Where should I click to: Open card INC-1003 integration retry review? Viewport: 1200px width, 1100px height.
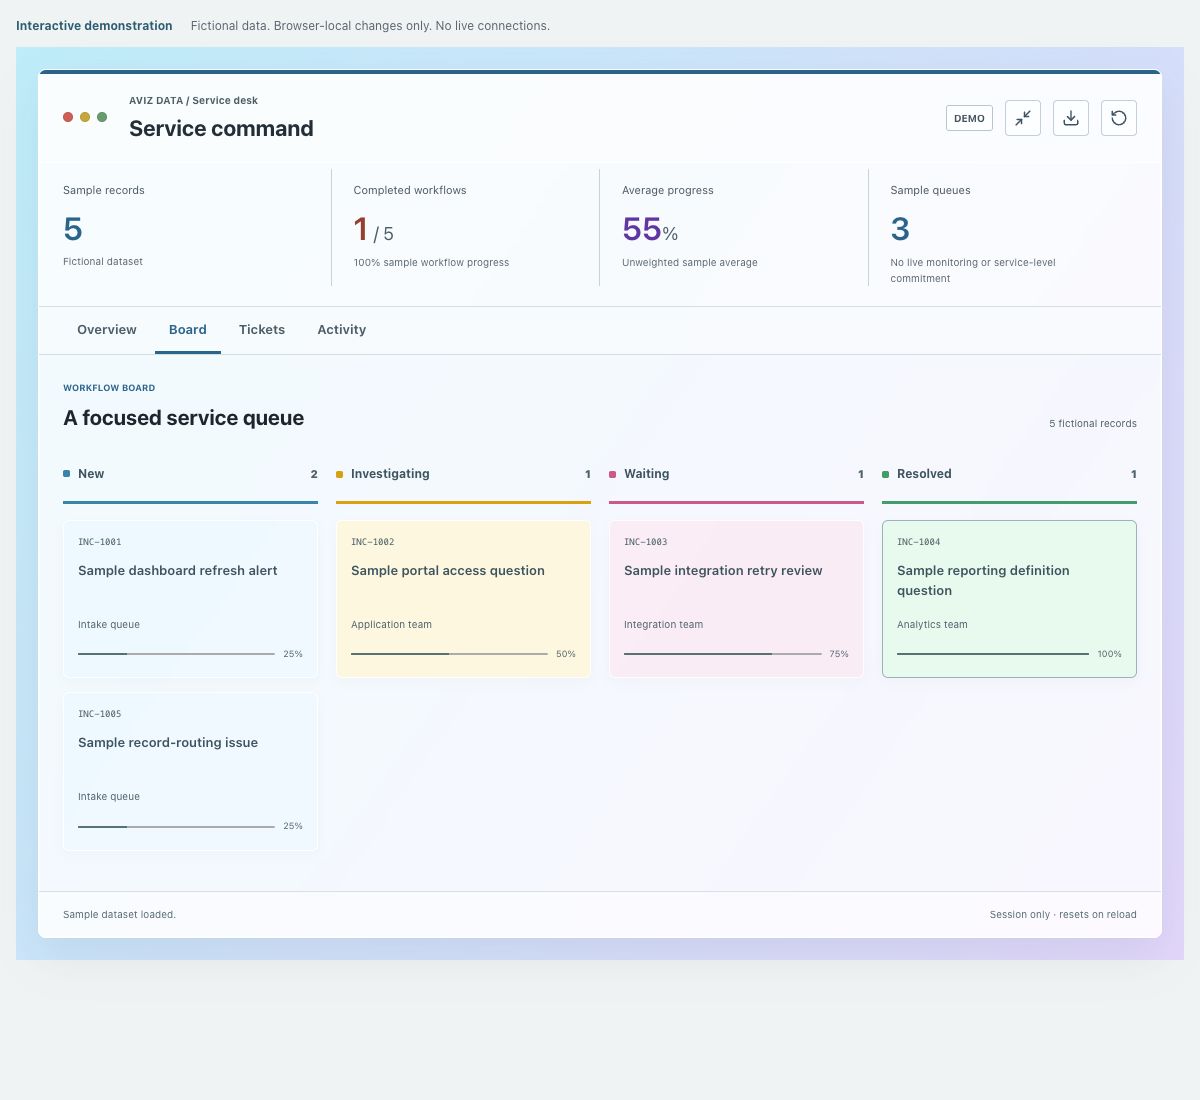(736, 599)
